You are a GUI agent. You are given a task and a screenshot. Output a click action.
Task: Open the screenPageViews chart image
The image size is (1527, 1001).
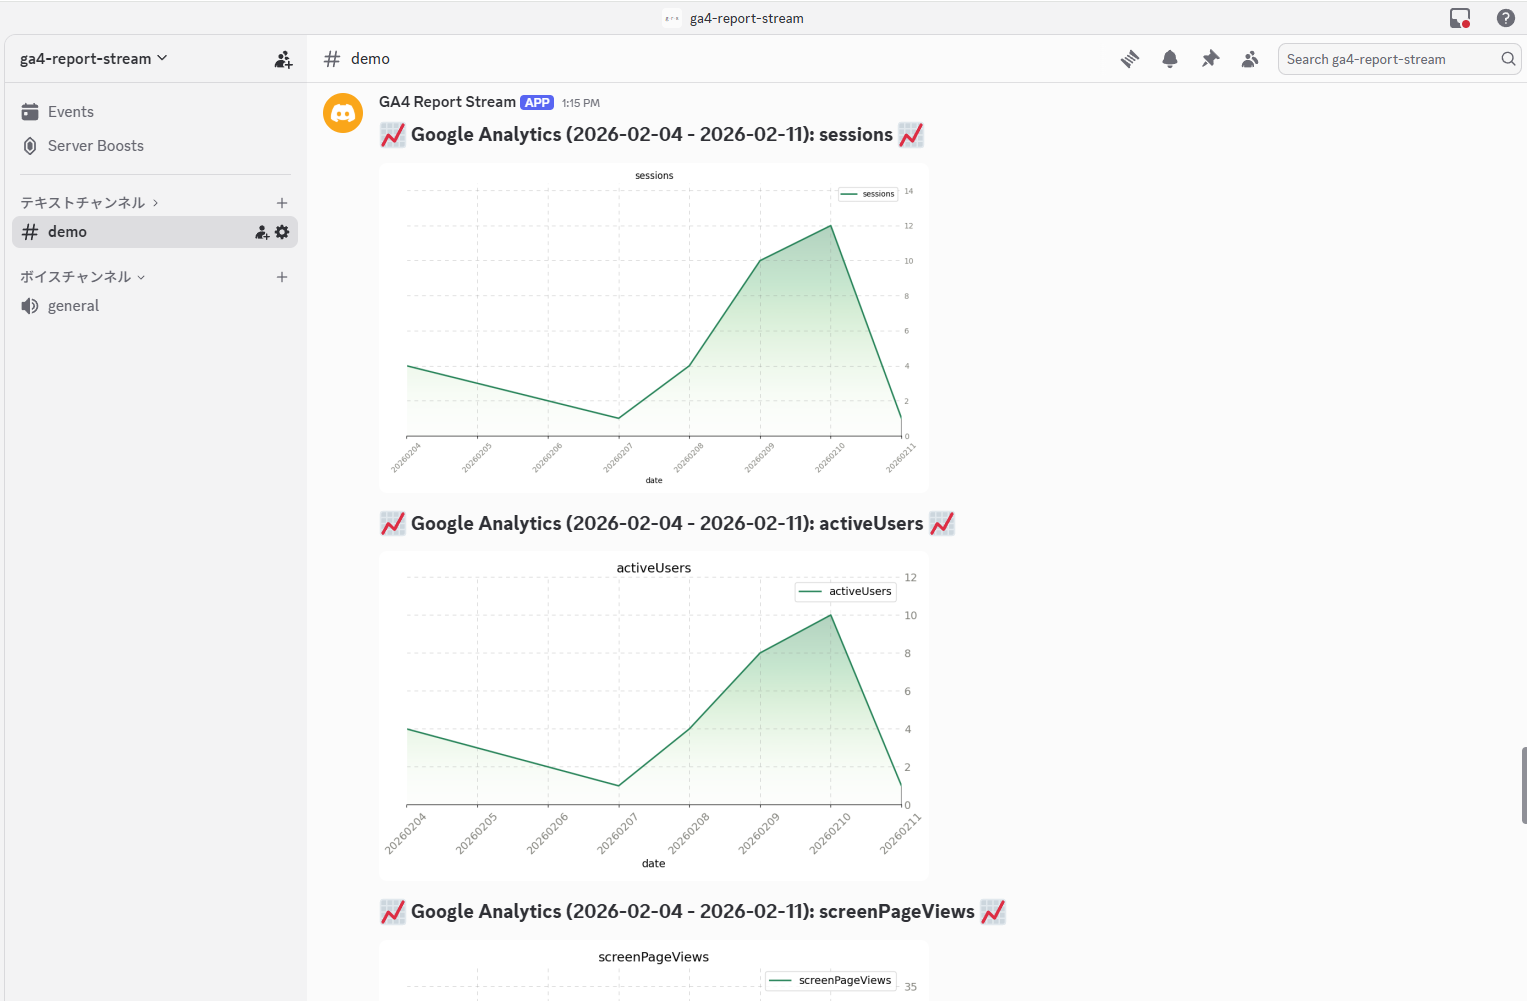(x=654, y=971)
